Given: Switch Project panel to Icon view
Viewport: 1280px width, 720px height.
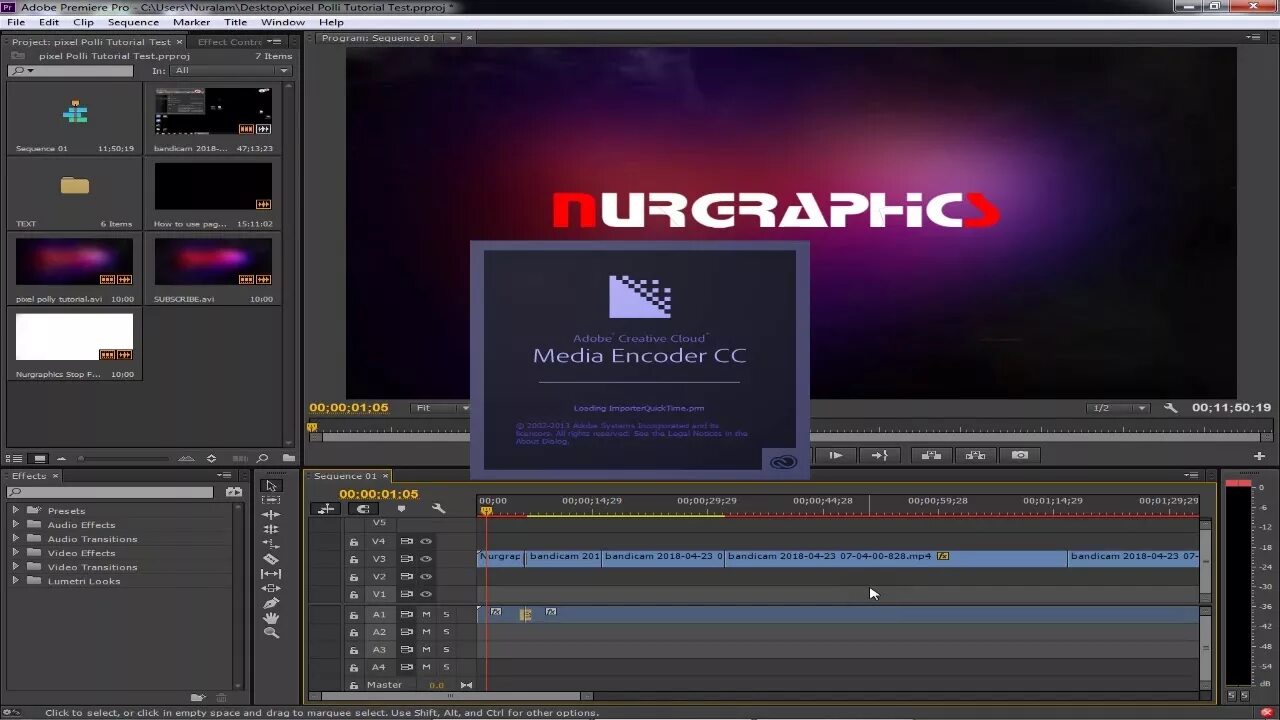Looking at the screenshot, I should coord(39,459).
